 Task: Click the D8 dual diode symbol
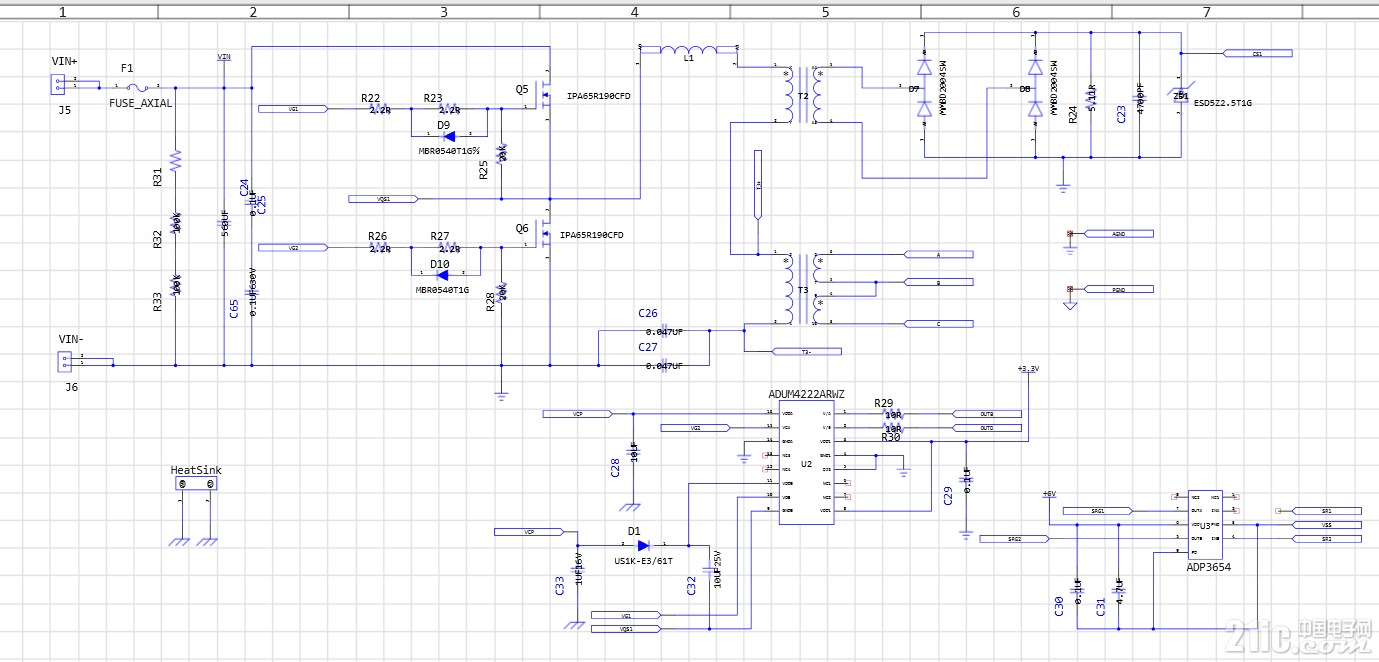1035,88
